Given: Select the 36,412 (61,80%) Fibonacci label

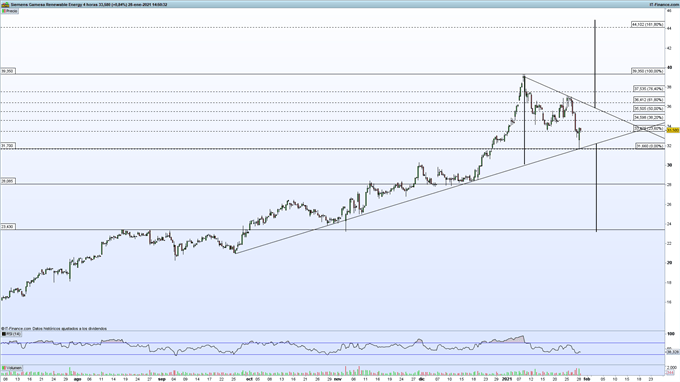Looking at the screenshot, I should (648, 100).
